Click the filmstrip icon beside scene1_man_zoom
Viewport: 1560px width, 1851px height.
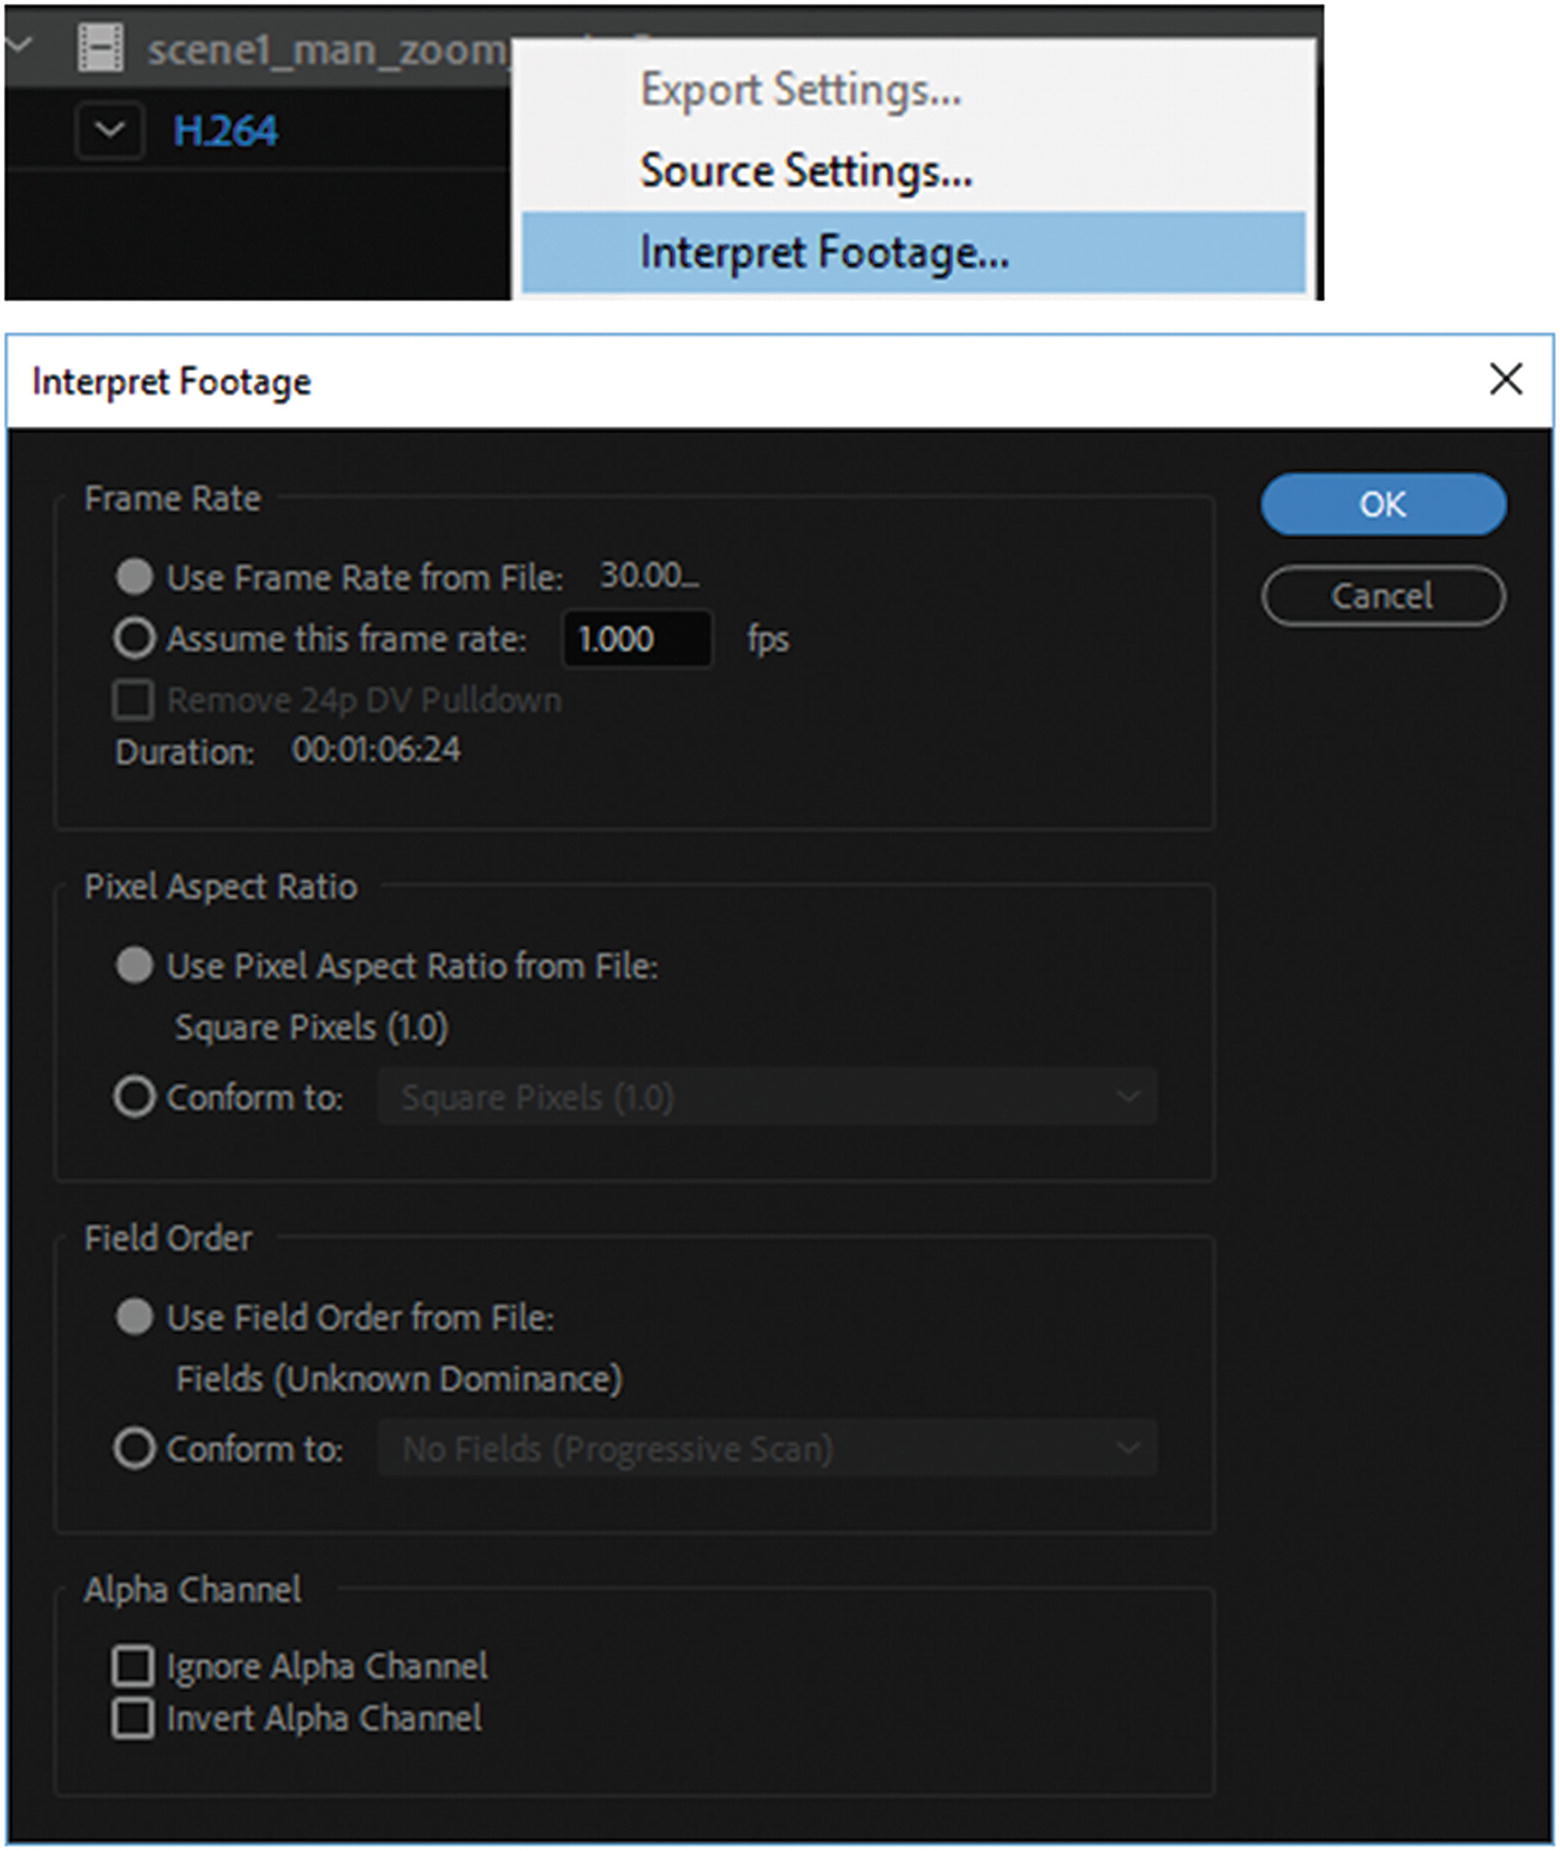pos(100,48)
